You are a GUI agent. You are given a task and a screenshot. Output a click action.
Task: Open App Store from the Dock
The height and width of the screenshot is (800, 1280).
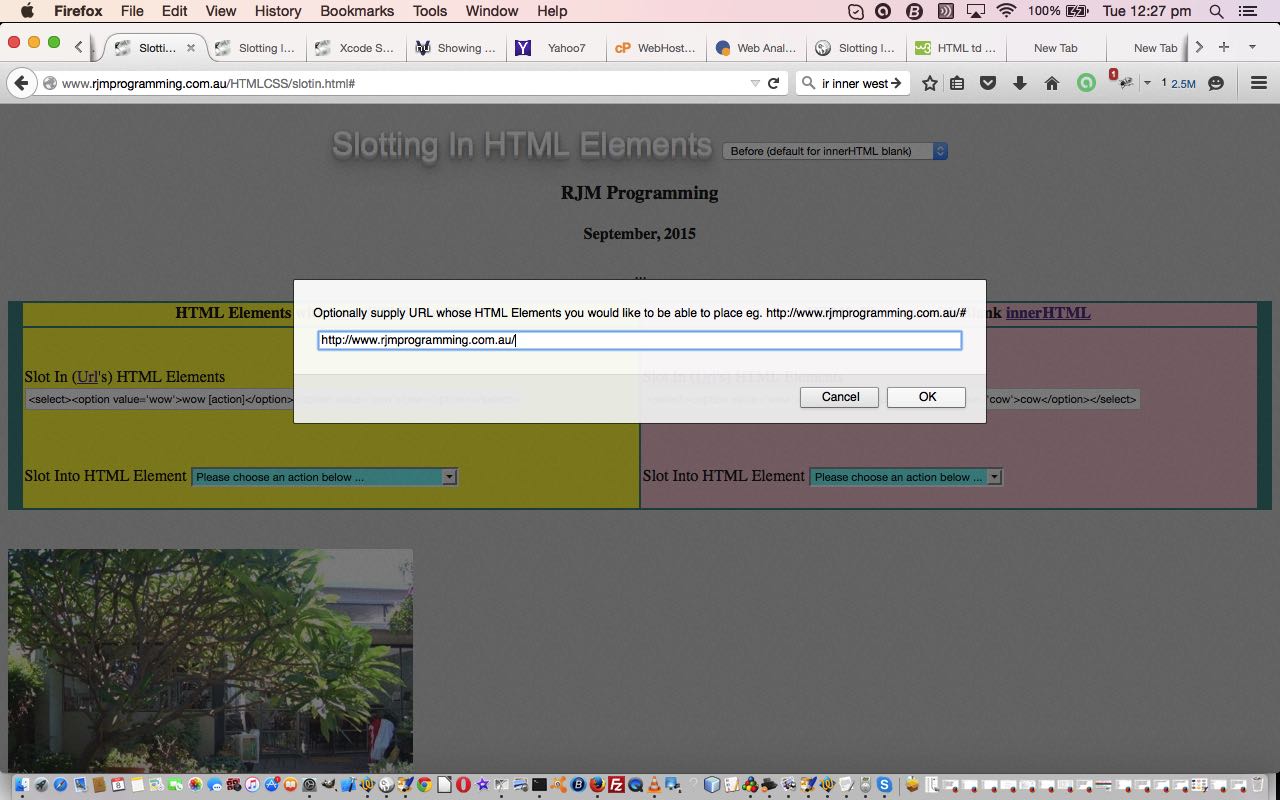point(272,785)
